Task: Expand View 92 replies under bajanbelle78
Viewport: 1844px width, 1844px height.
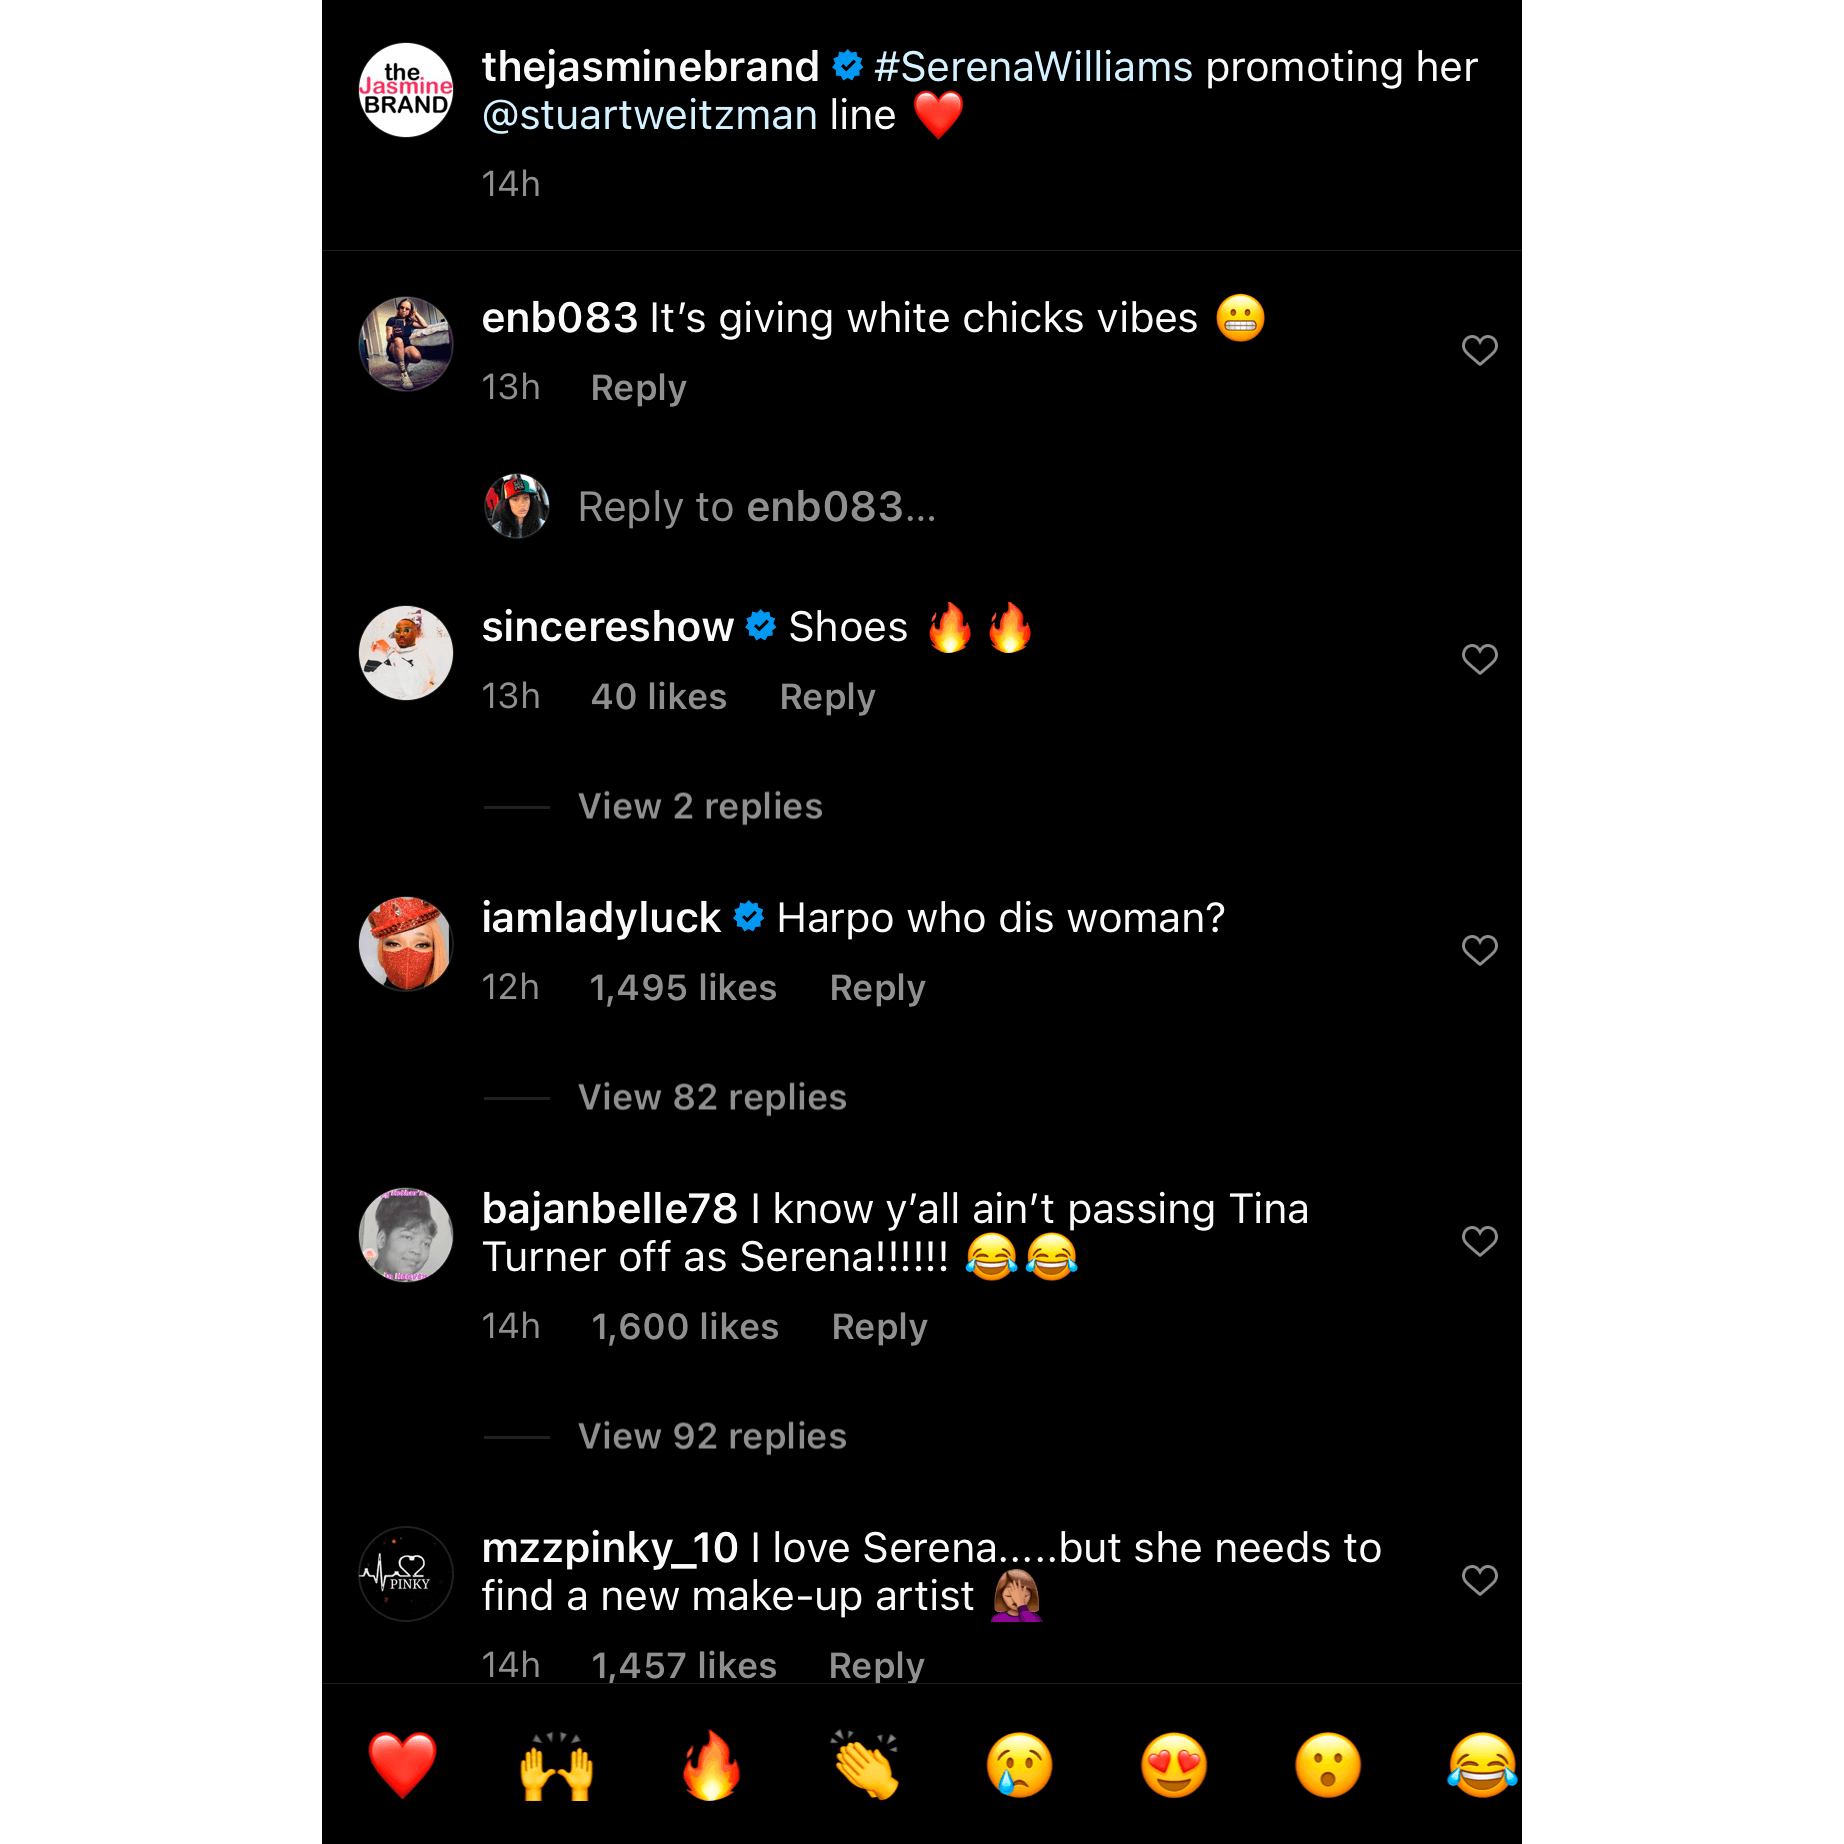Action: tap(712, 1436)
